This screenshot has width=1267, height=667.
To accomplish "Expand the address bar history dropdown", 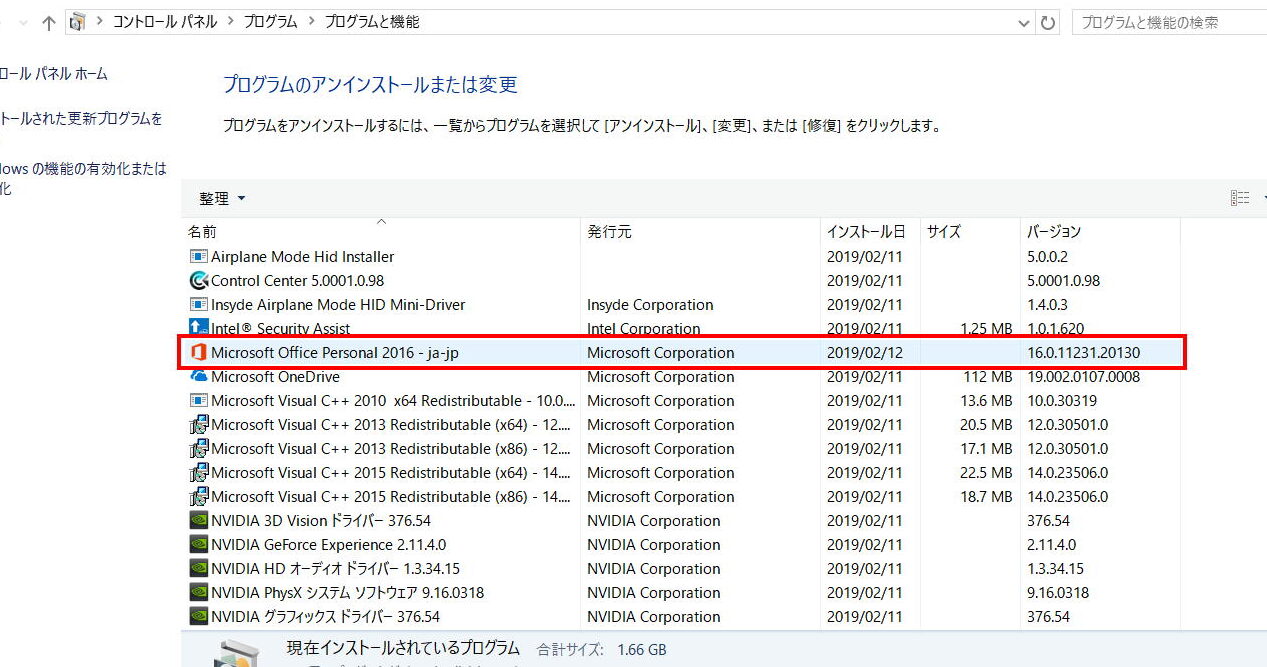I will [x=1024, y=22].
